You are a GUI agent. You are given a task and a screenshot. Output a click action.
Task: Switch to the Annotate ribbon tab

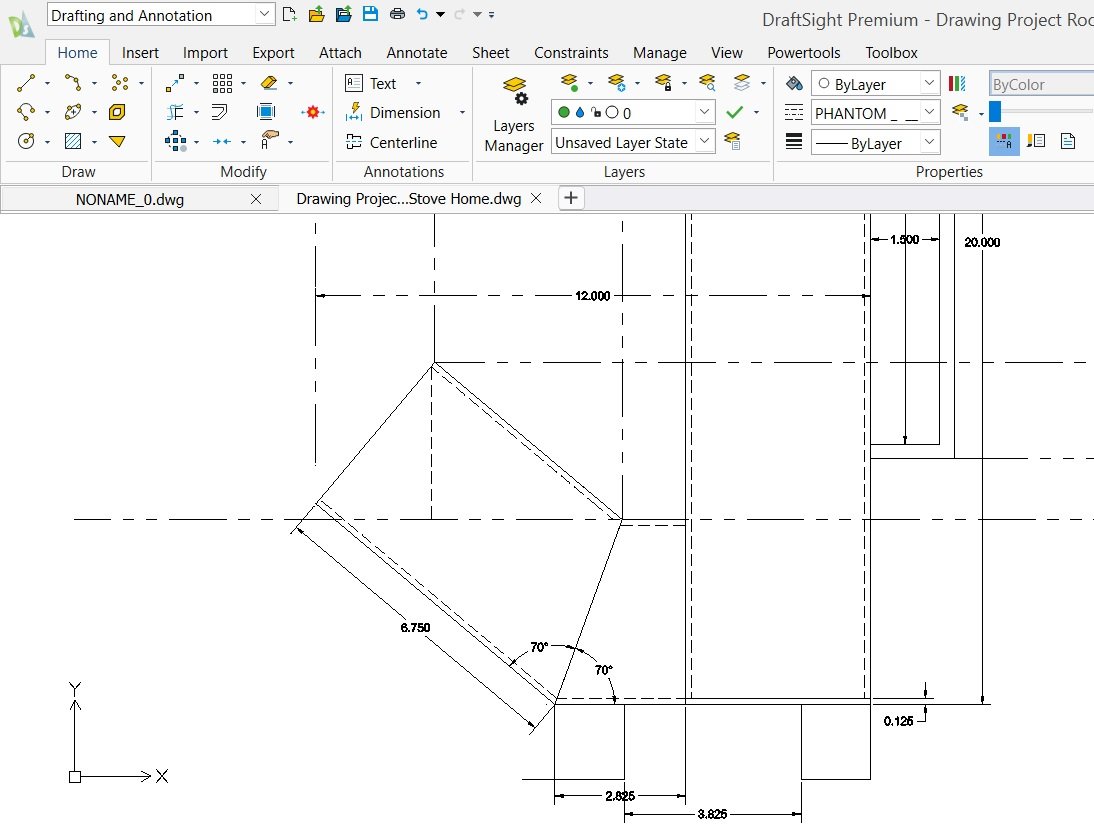tap(417, 53)
